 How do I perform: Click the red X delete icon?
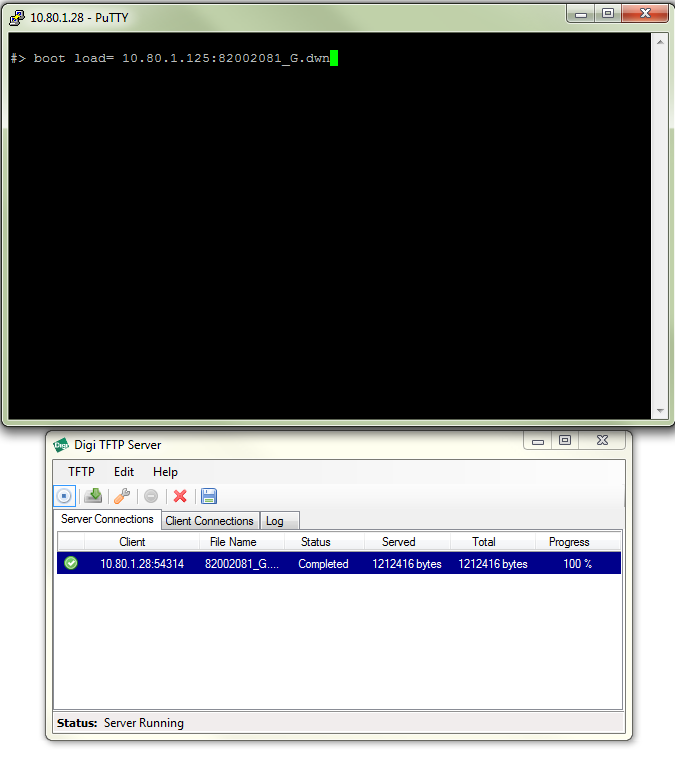click(x=180, y=496)
